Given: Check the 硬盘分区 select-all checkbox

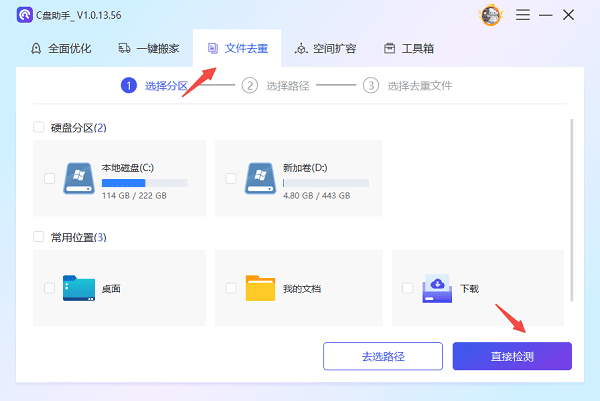Looking at the screenshot, I should click(x=38, y=128).
